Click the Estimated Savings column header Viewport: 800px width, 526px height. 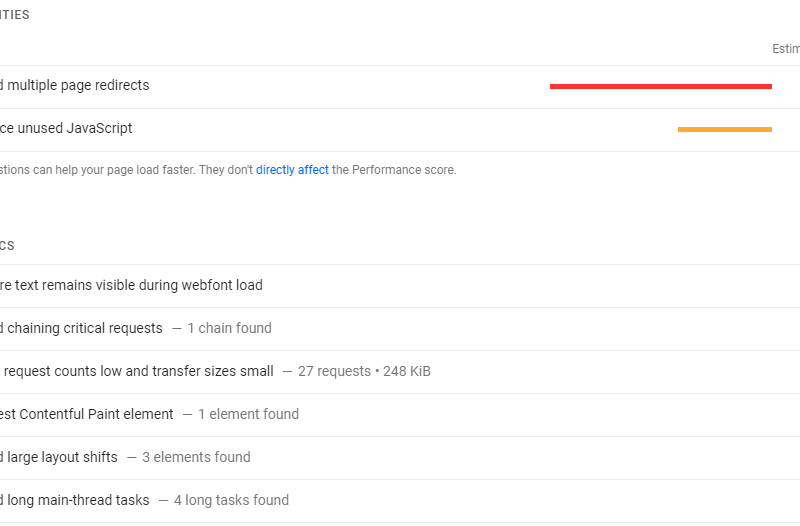pyautogui.click(x=786, y=49)
